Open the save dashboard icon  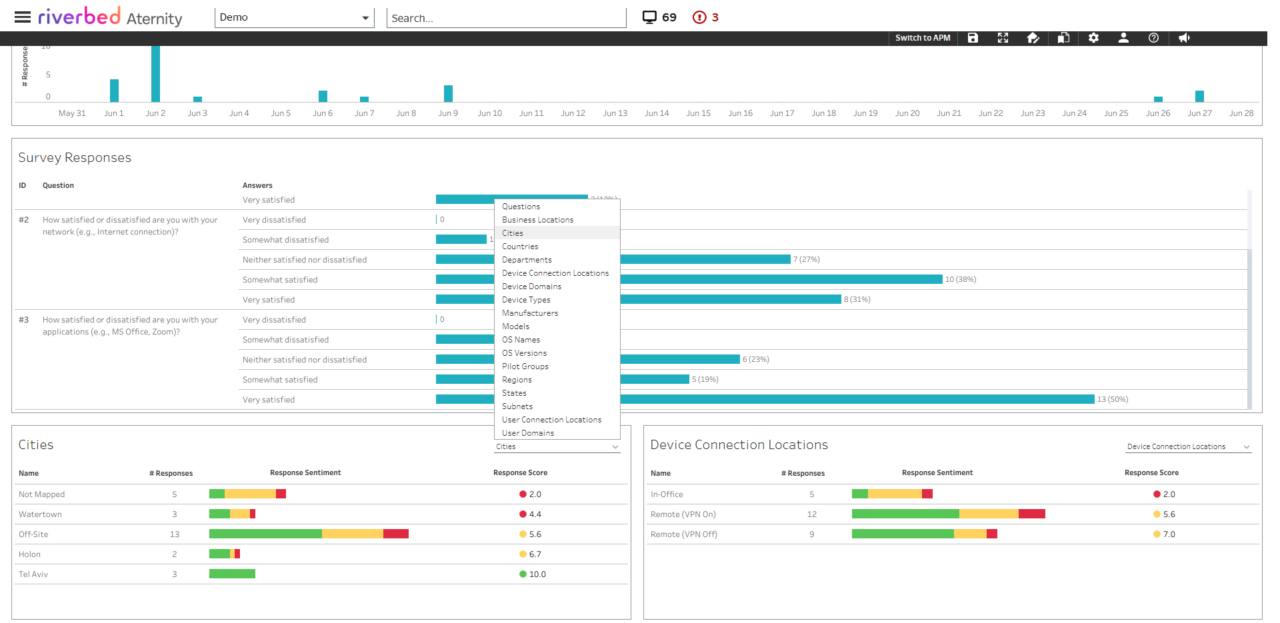click(972, 38)
